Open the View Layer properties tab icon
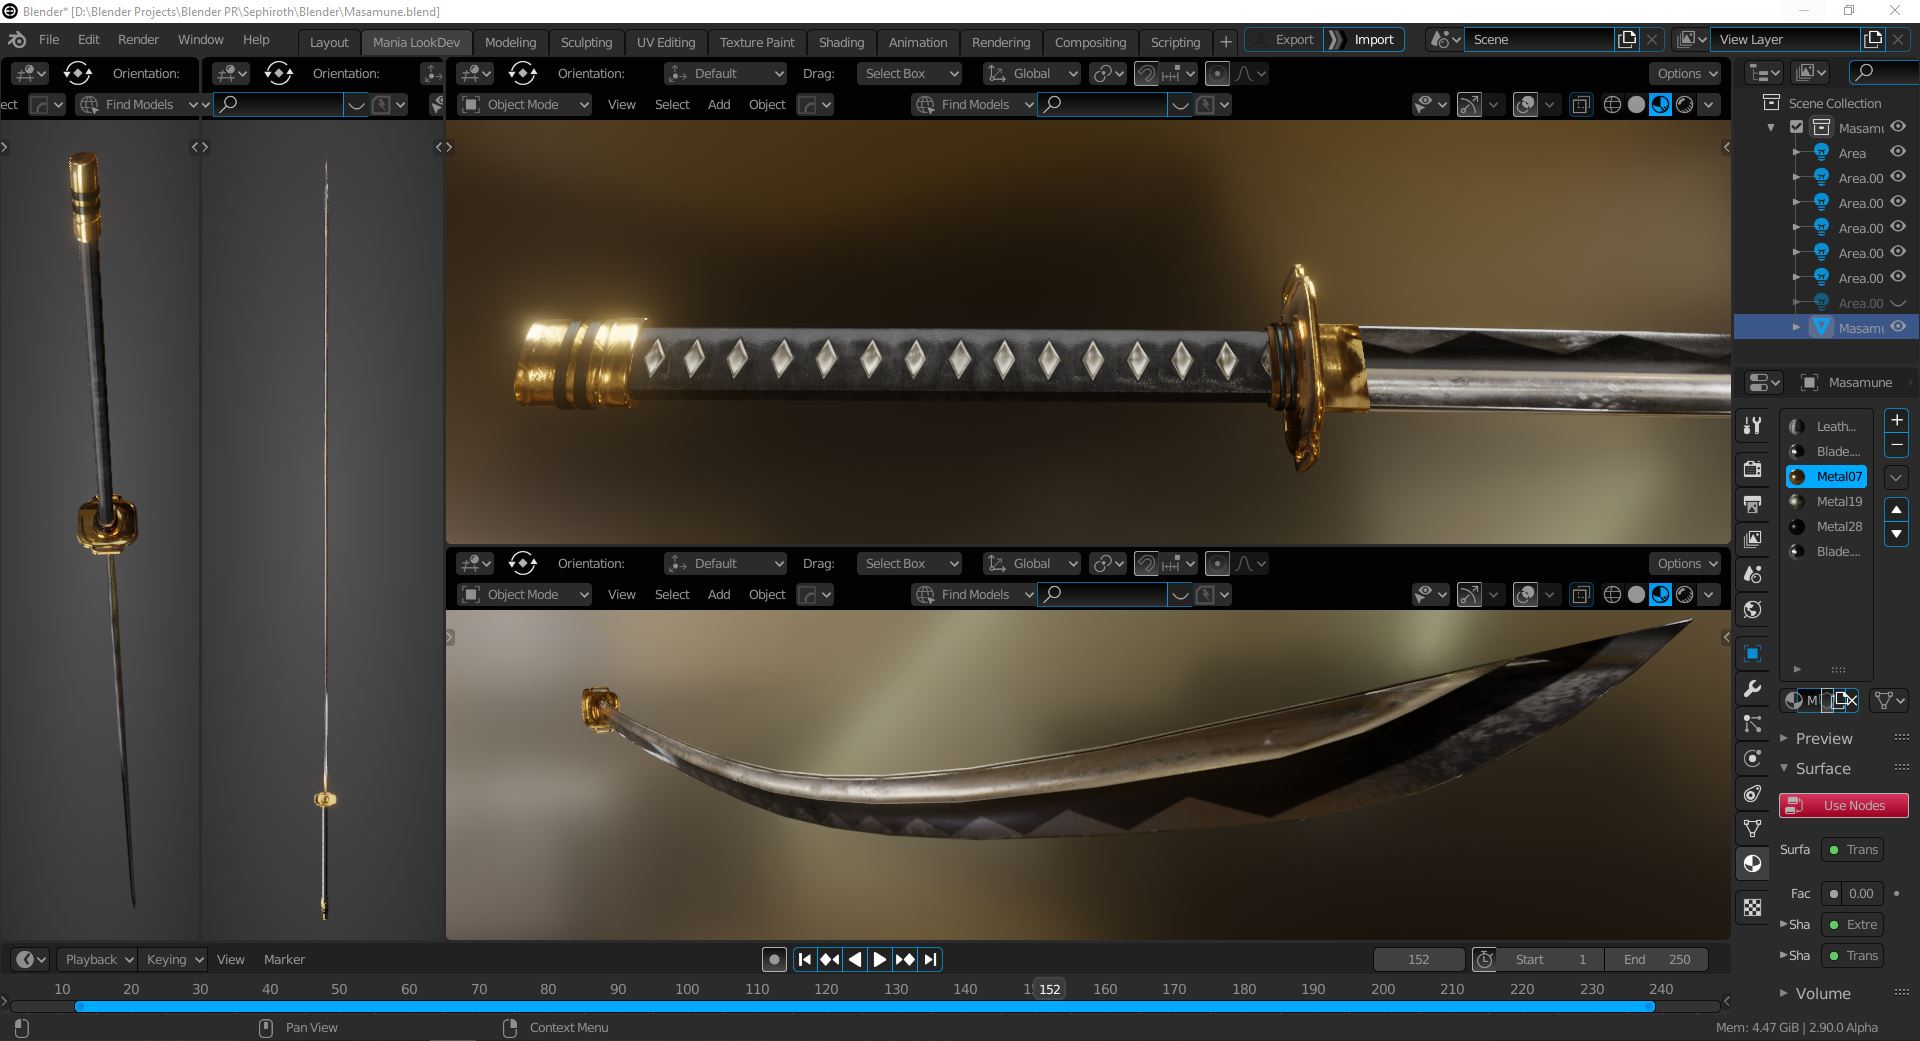This screenshot has width=1920, height=1041. tap(1752, 539)
